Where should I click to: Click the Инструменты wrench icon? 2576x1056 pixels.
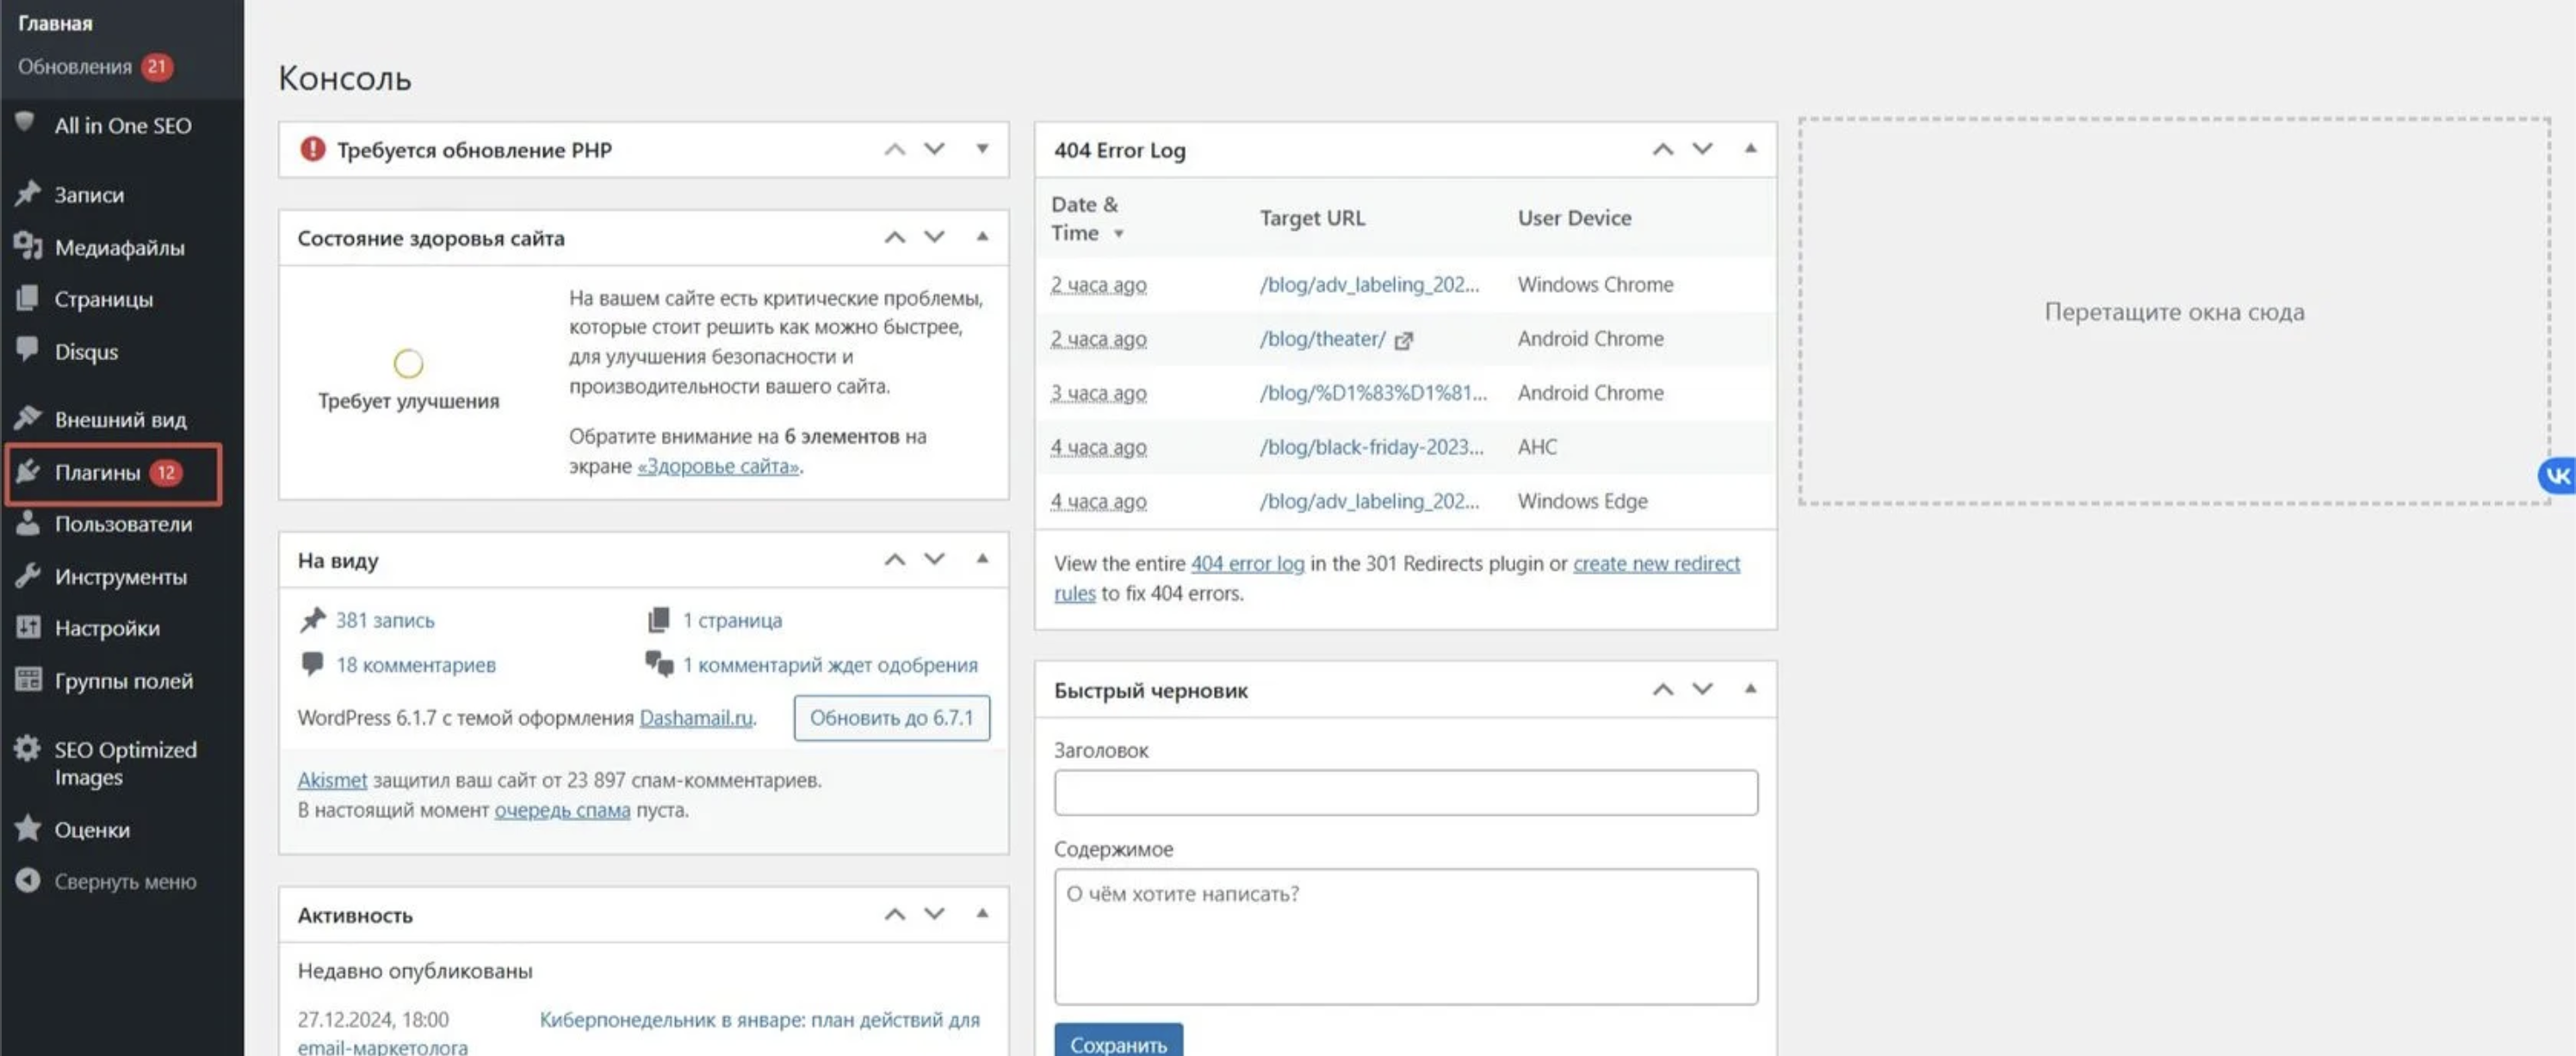(28, 576)
